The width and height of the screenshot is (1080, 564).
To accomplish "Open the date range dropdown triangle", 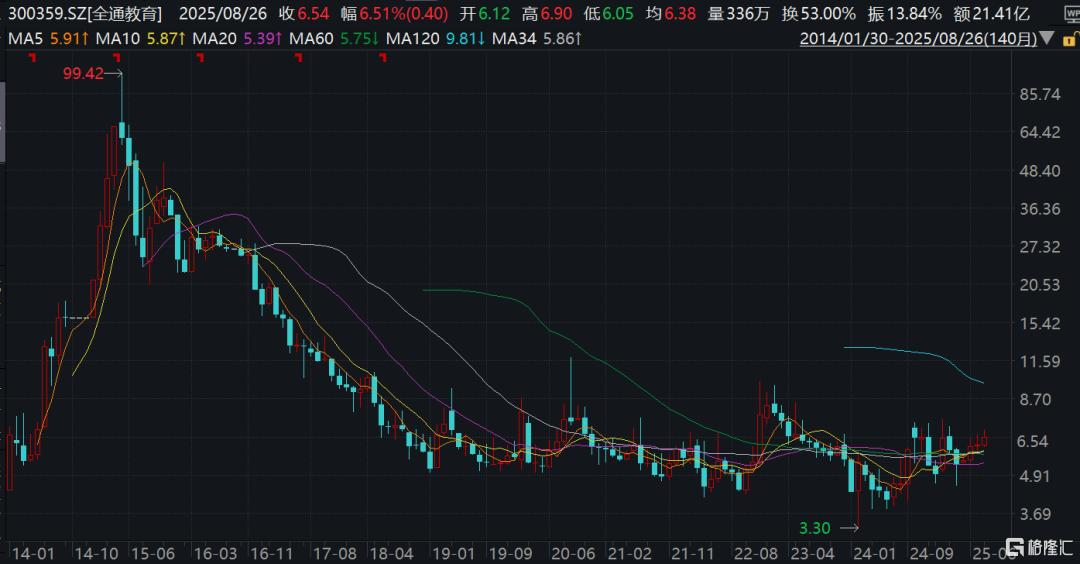I will click(x=1047, y=38).
